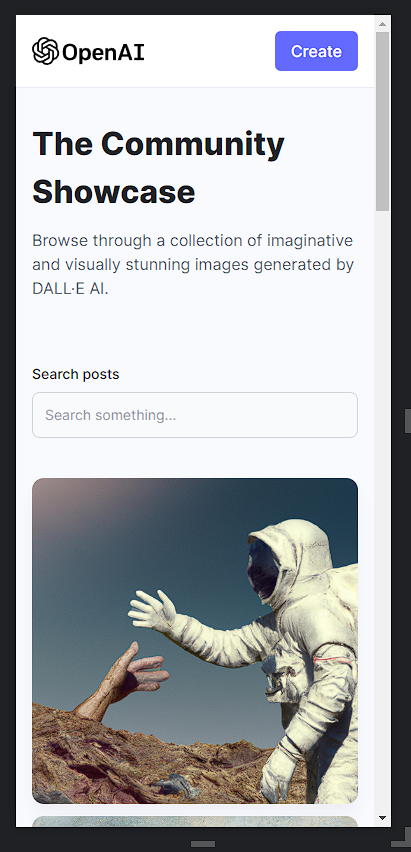The image size is (411, 852).
Task: Focus the Search something input field
Action: (x=195, y=415)
